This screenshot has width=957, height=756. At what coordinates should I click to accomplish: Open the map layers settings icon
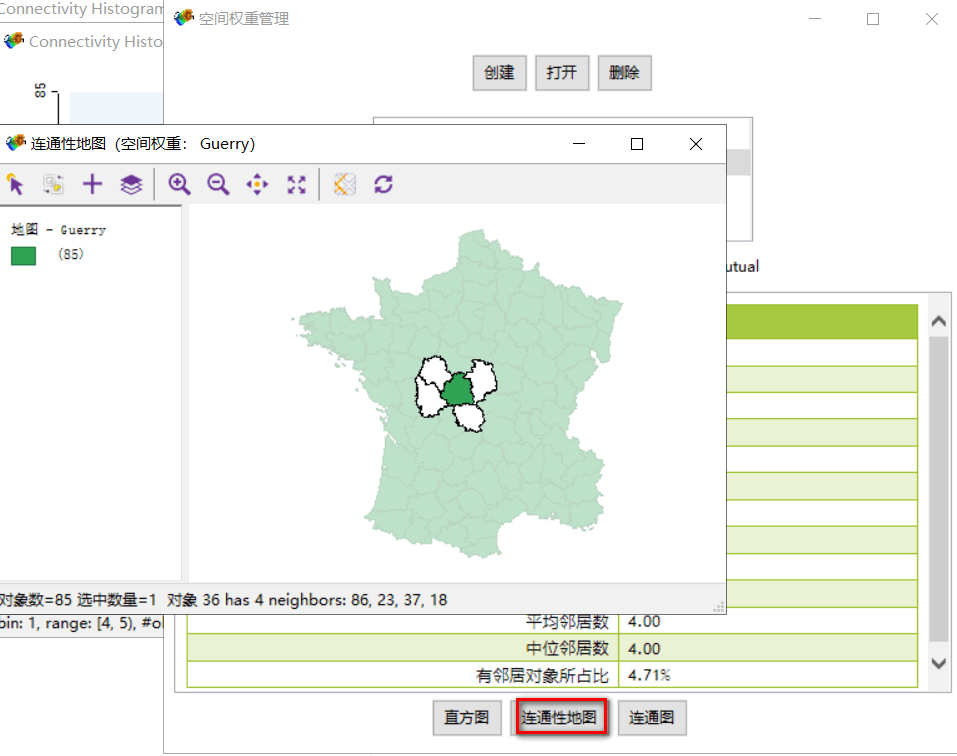[x=130, y=184]
